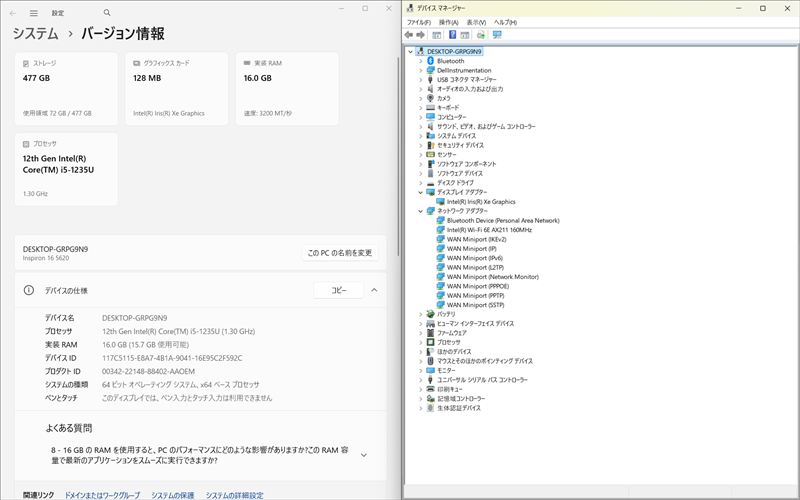Expand the RAM FAQ question chevron
This screenshot has width=800, height=500.
363,455
